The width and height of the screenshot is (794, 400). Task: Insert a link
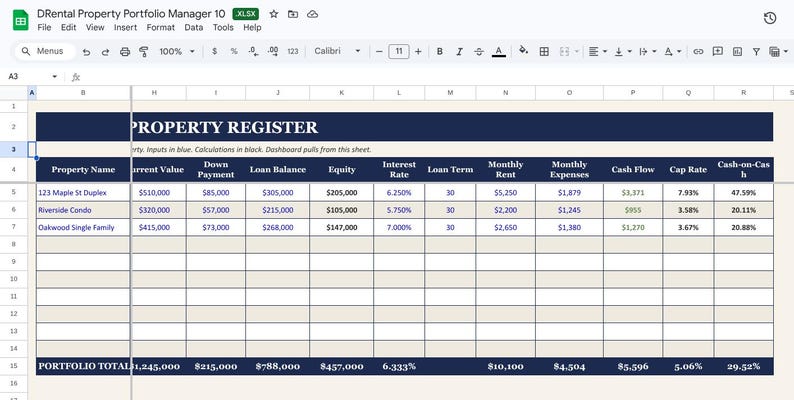point(698,51)
